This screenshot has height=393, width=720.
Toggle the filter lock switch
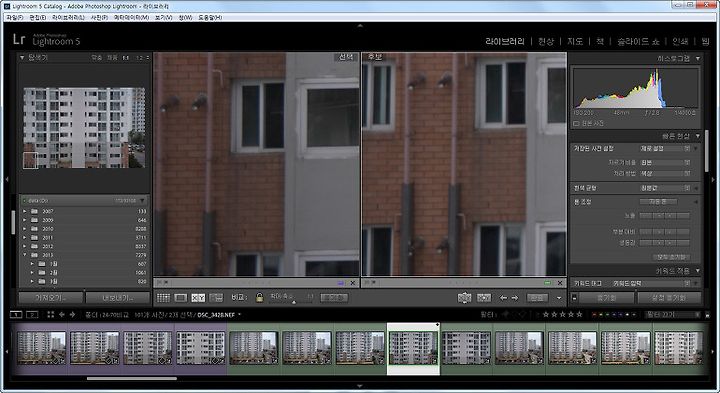tap(707, 315)
